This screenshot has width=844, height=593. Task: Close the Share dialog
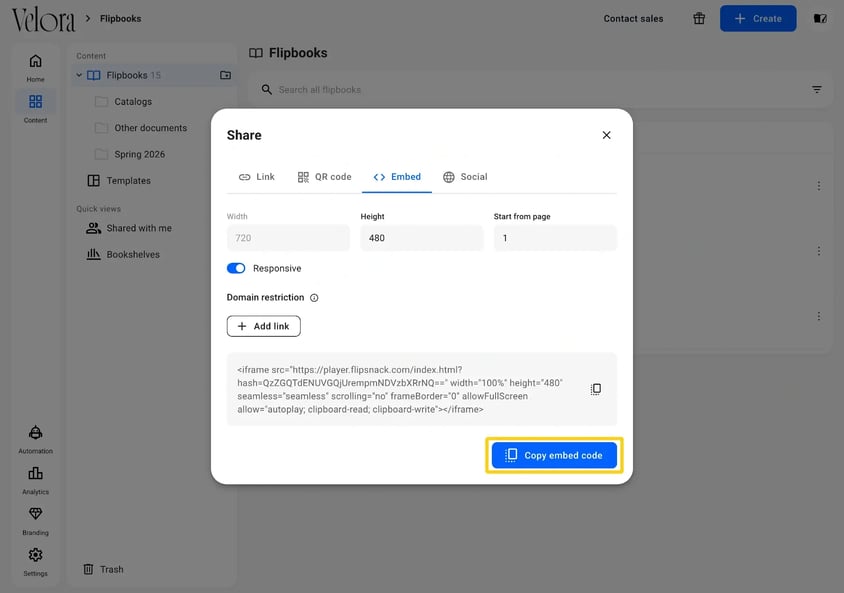pos(606,135)
